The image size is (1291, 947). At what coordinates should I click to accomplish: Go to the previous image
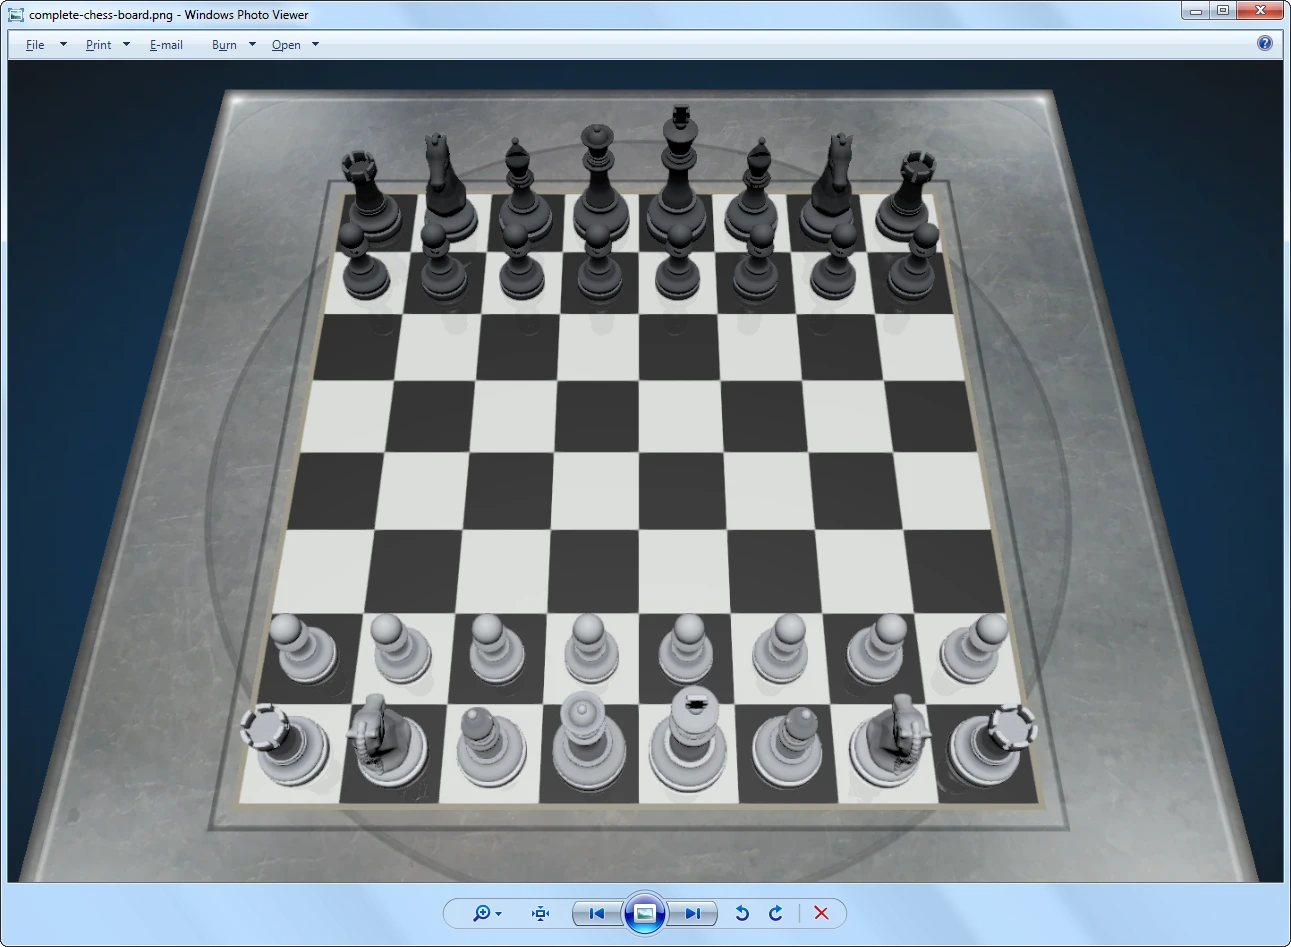[595, 913]
